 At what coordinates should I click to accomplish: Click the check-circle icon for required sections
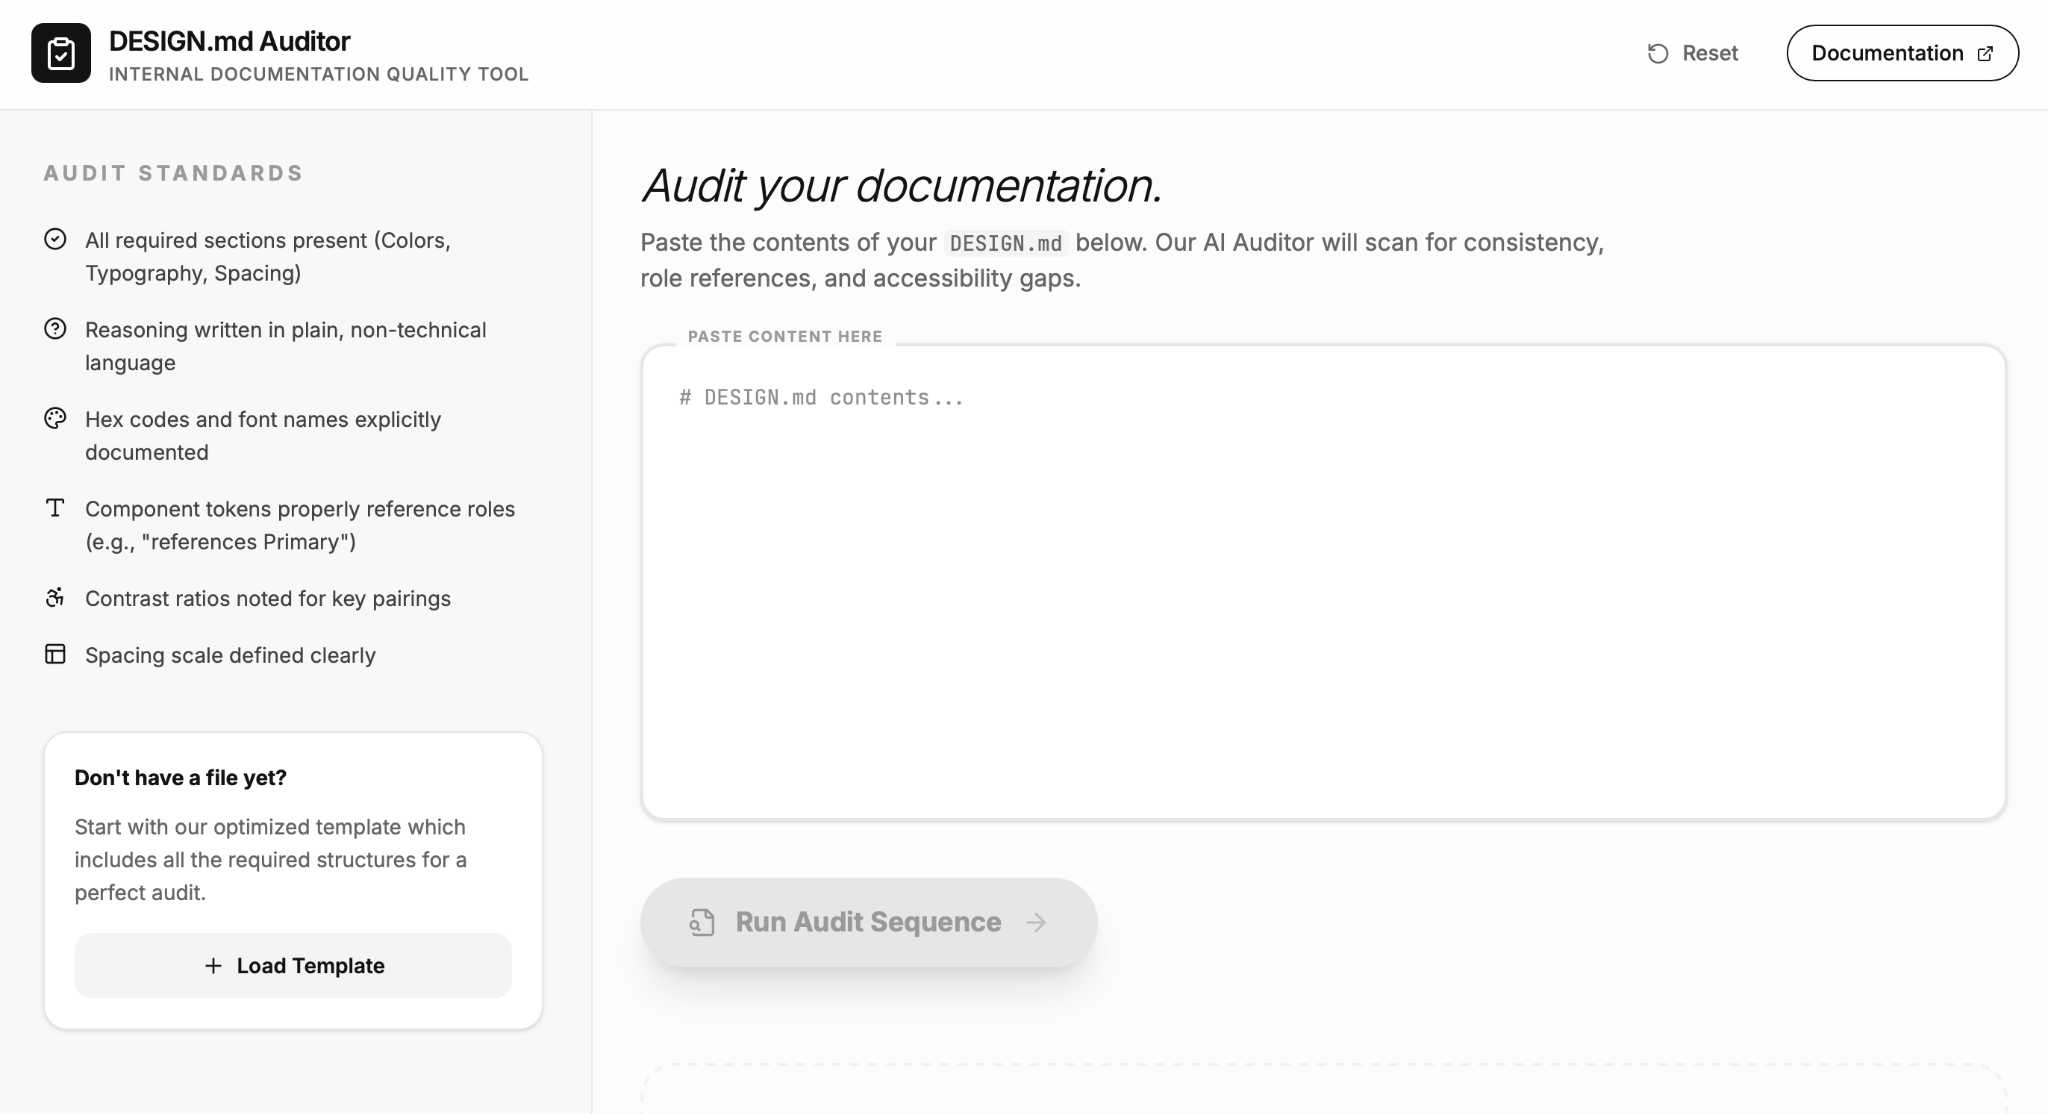coord(55,239)
